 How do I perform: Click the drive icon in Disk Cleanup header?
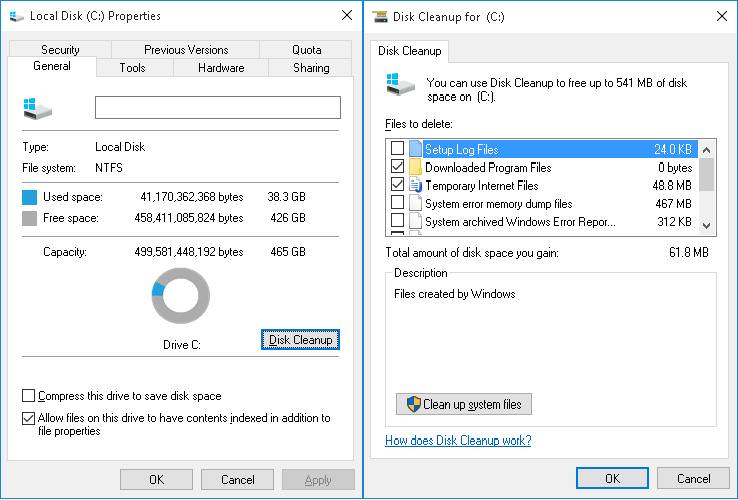coord(401,84)
